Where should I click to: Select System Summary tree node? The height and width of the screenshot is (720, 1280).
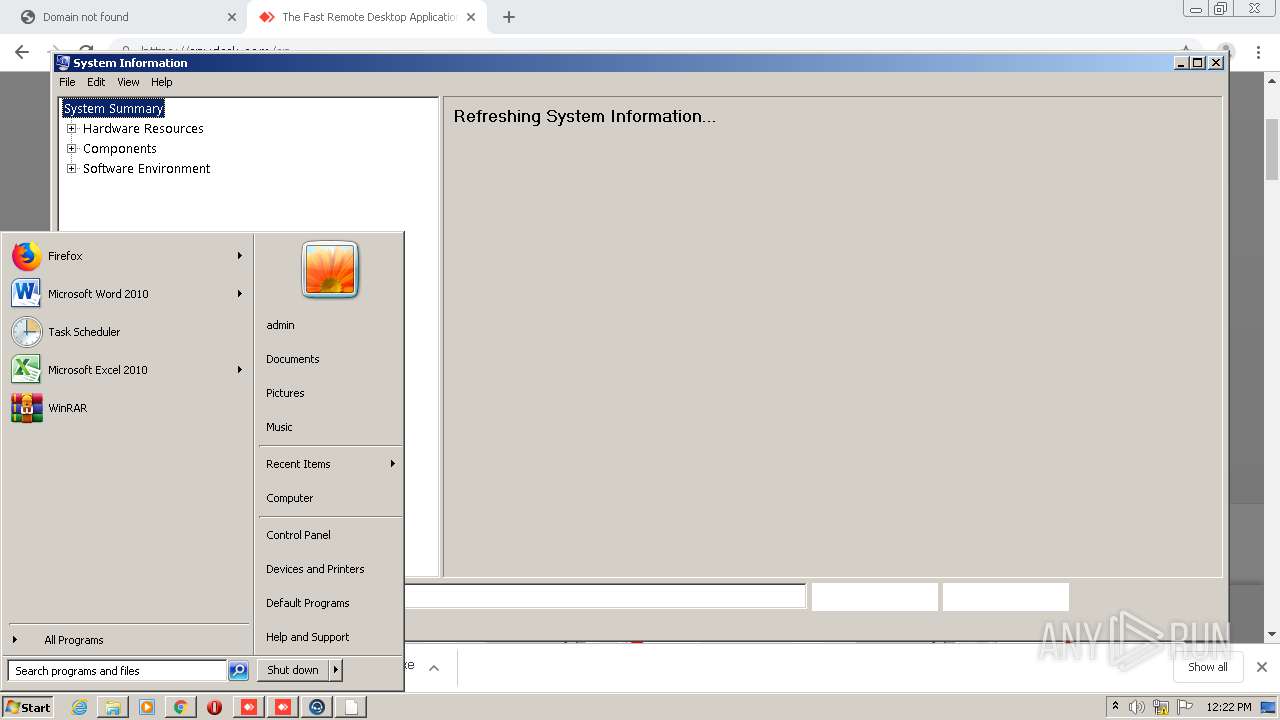click(113, 108)
